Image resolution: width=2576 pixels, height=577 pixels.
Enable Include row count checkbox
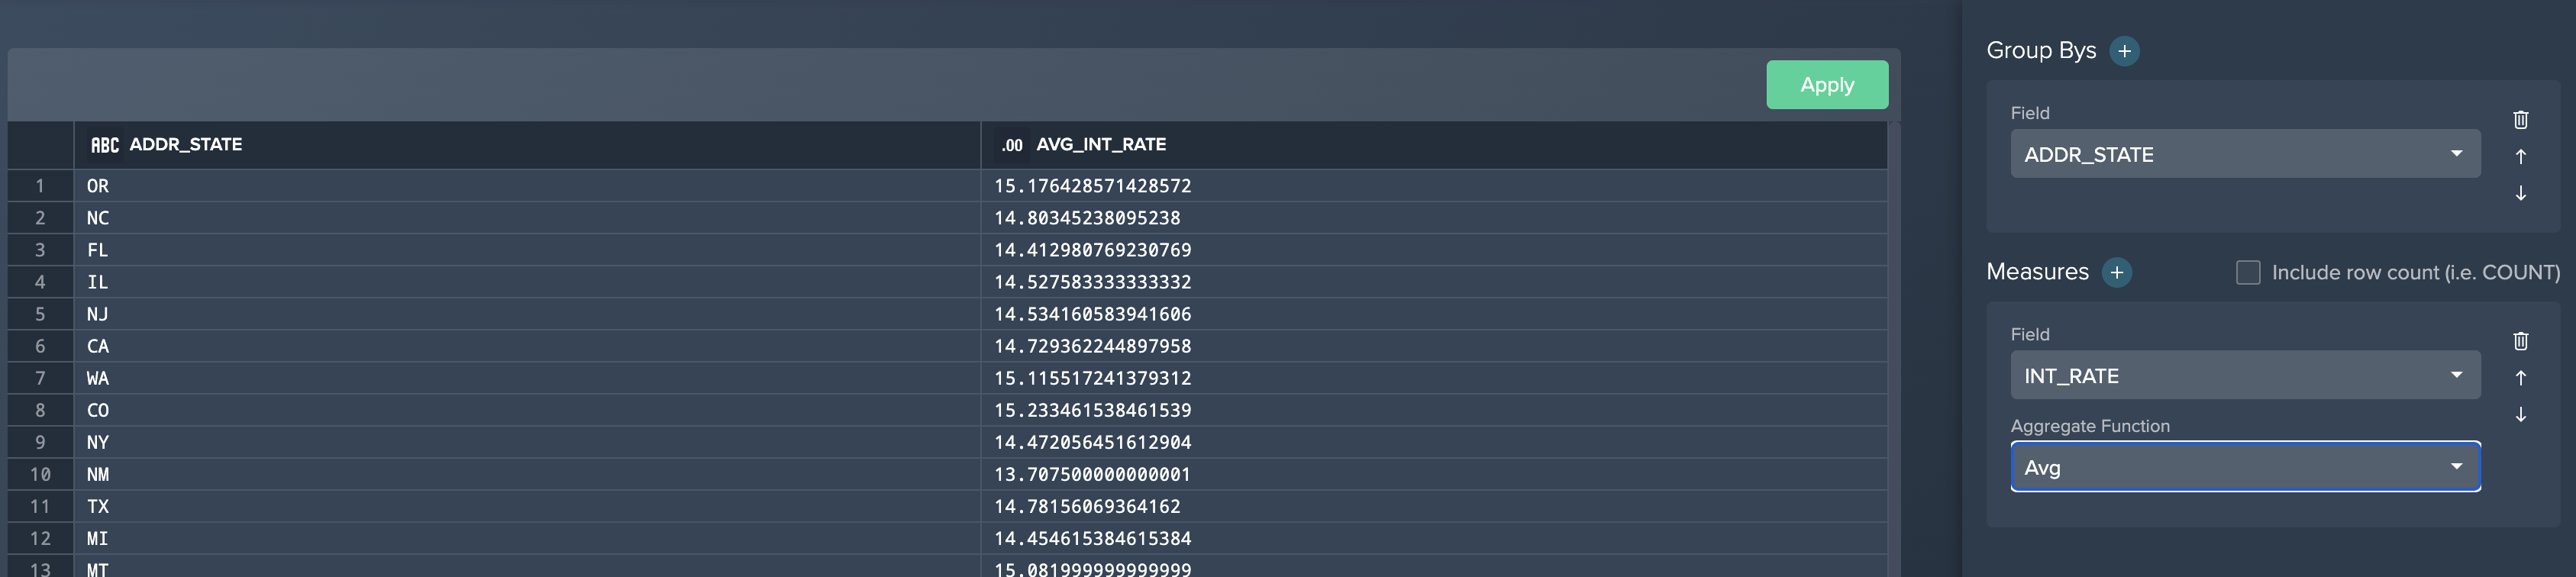point(2247,273)
